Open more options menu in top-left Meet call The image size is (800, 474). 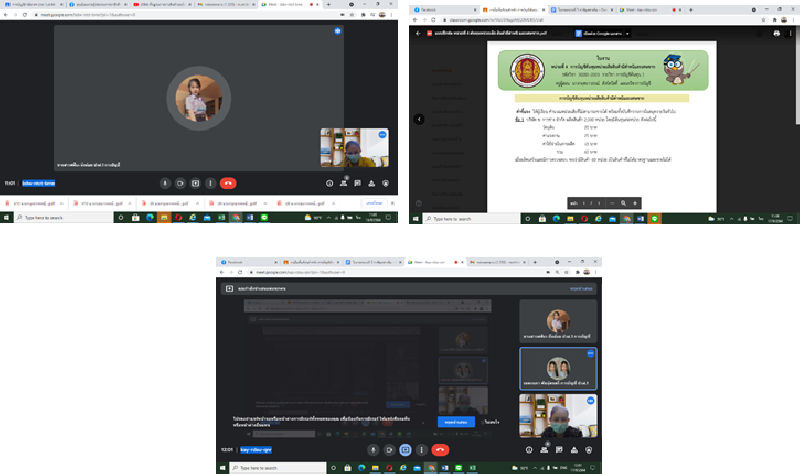click(210, 183)
